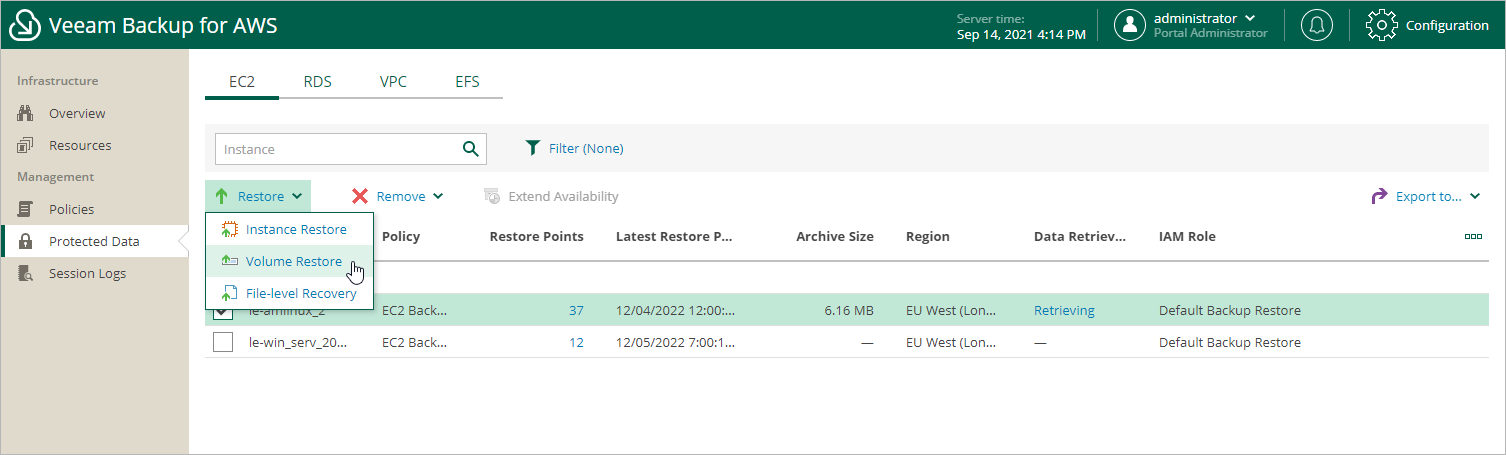1506x455 pixels.
Task: Click the 6.16 MB archive size cell
Action: 849,310
